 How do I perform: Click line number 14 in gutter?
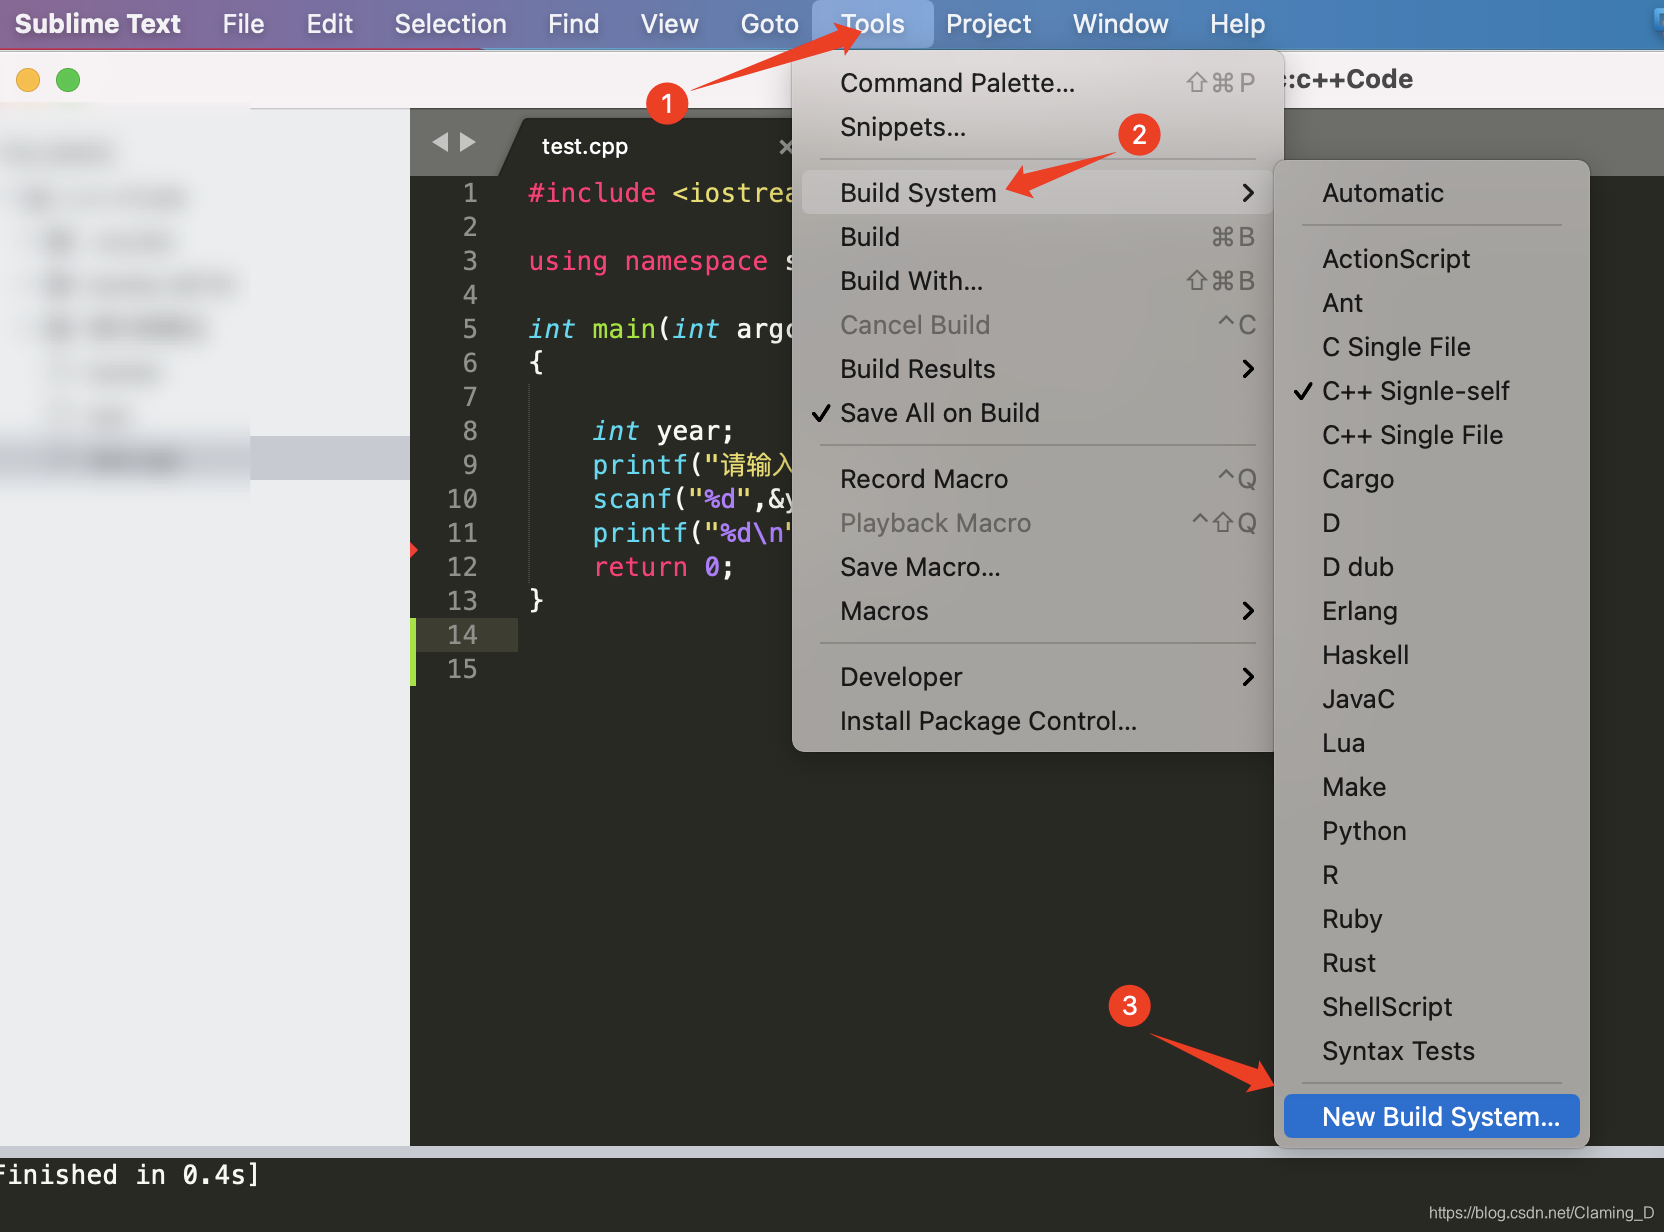coord(462,635)
